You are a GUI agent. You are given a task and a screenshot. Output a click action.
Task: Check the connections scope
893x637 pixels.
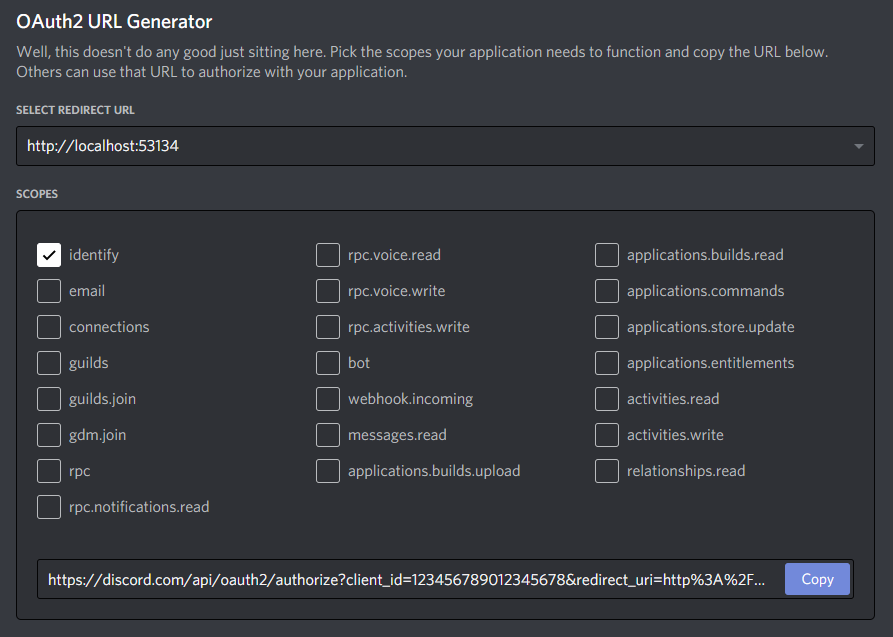[x=49, y=326]
